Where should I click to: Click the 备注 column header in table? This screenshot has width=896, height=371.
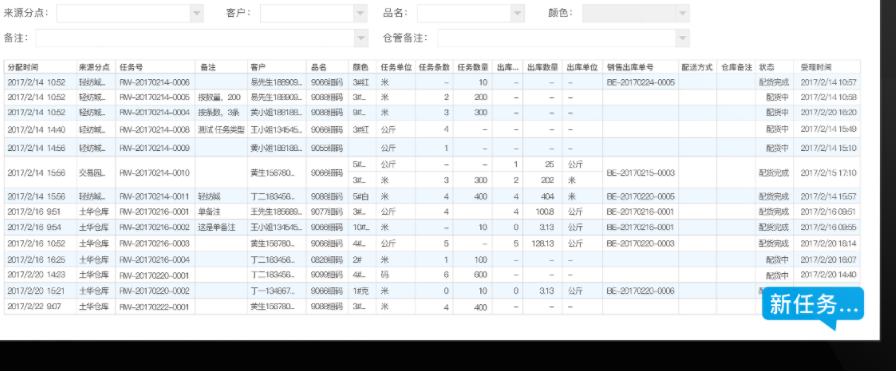point(221,67)
